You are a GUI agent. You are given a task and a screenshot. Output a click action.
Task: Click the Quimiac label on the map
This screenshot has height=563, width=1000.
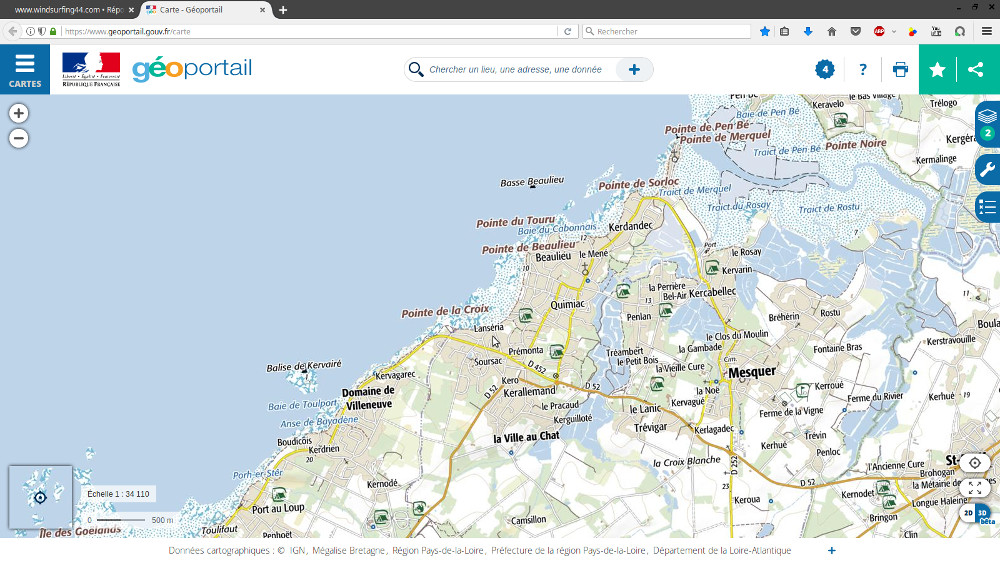tap(567, 304)
